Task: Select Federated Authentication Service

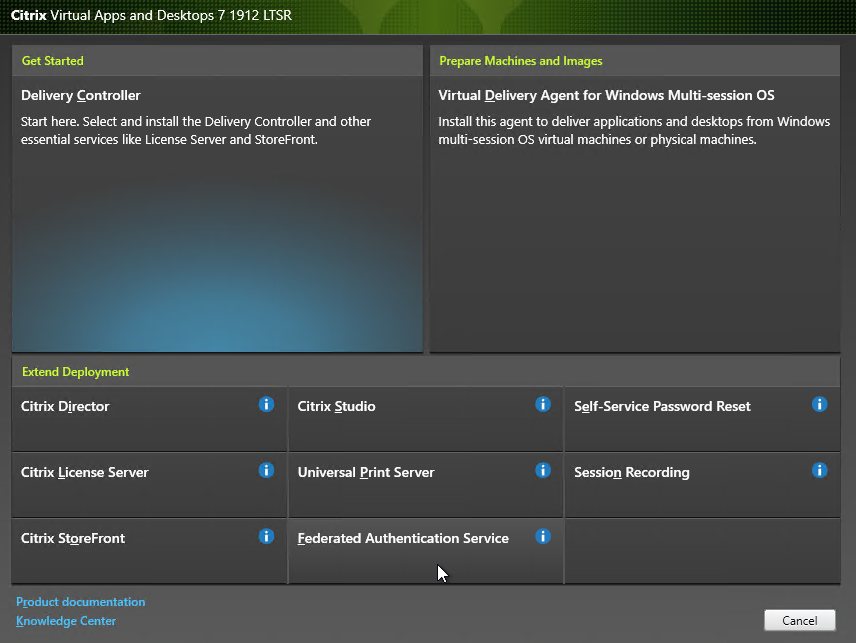Action: (403, 539)
